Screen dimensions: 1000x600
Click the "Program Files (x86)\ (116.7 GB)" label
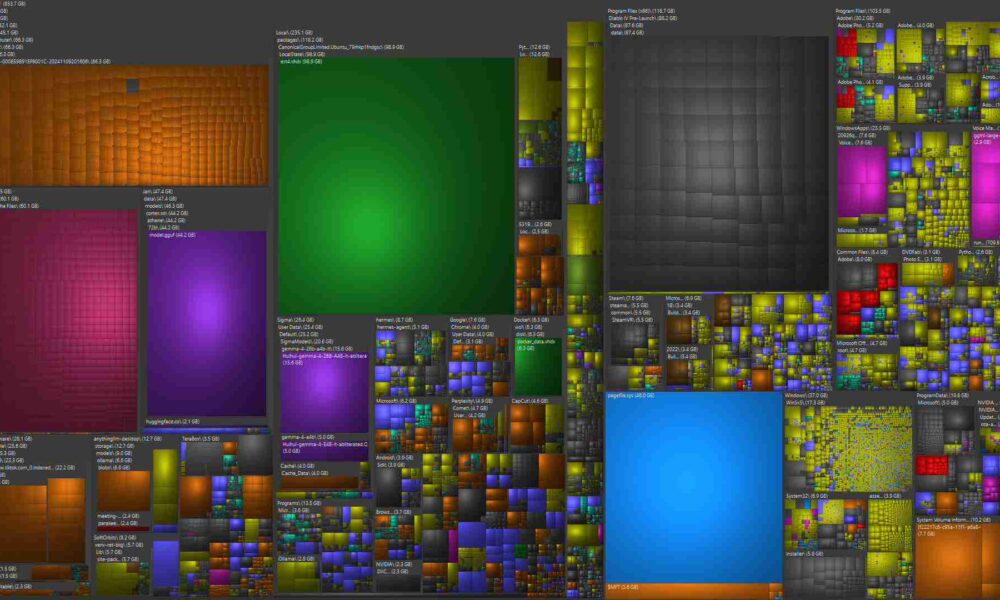642,11
